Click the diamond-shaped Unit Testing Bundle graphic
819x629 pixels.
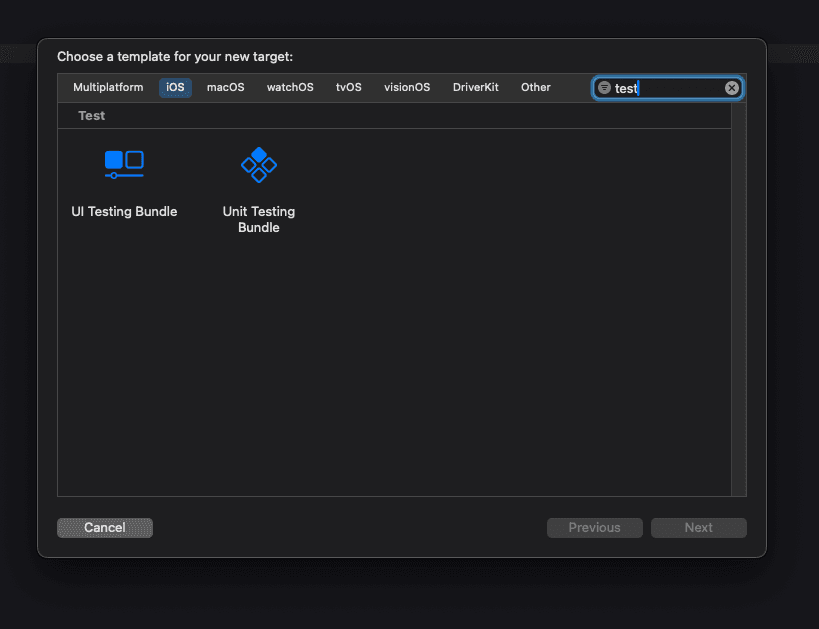[258, 164]
